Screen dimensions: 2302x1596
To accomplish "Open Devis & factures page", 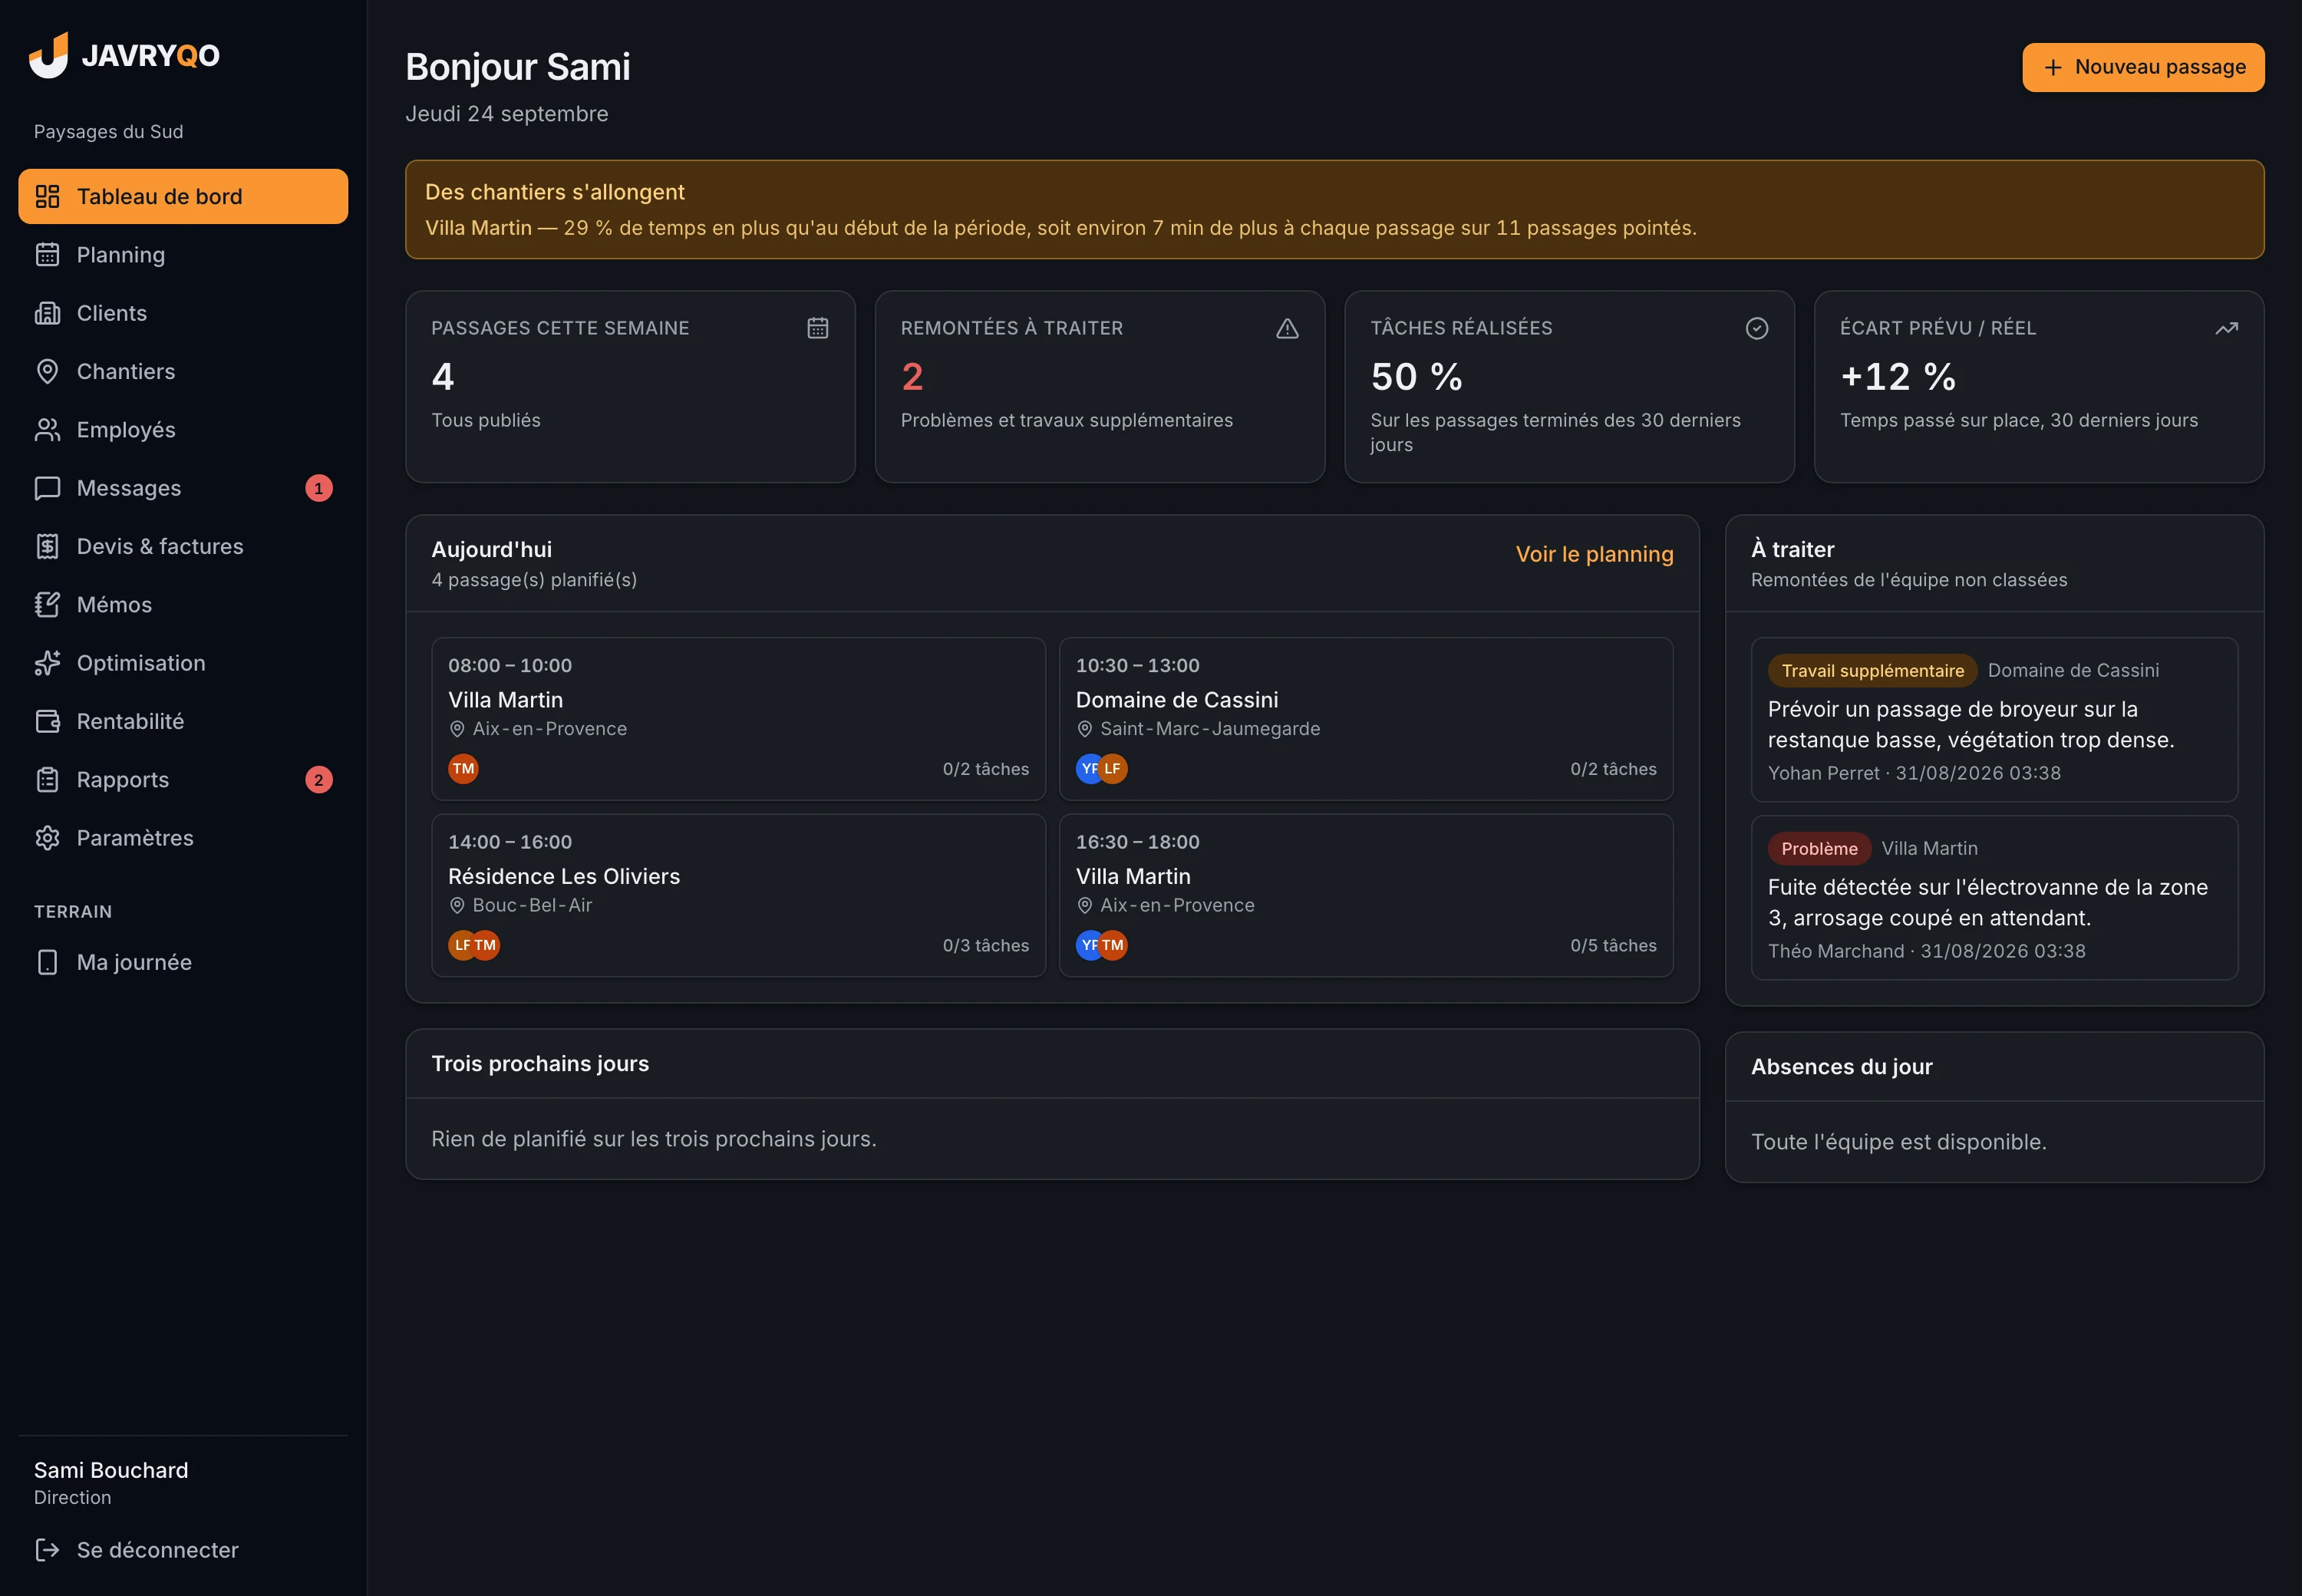I will coord(183,546).
